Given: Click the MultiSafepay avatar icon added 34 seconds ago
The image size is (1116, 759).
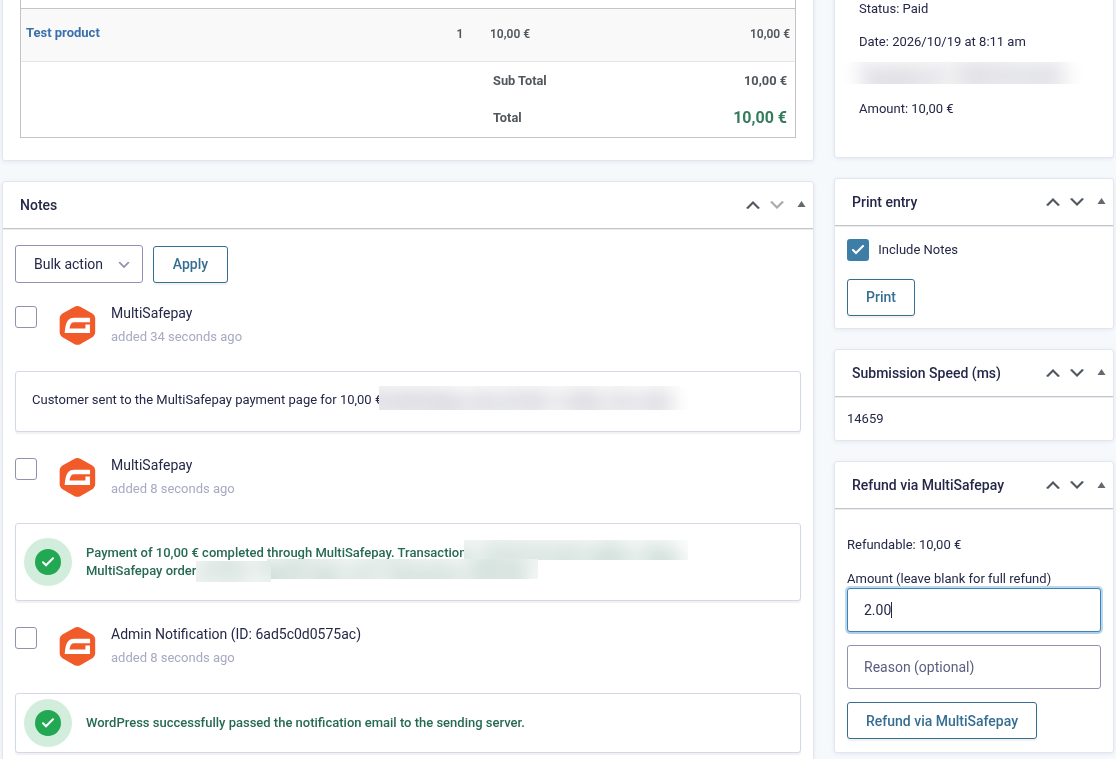Looking at the screenshot, I should point(77,325).
